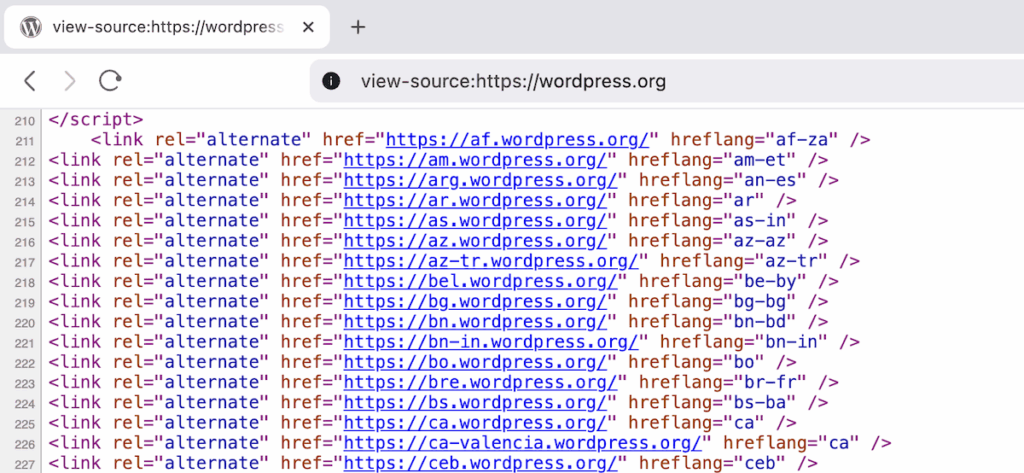Click line number 227
The width and height of the screenshot is (1024, 473).
(x=24, y=465)
